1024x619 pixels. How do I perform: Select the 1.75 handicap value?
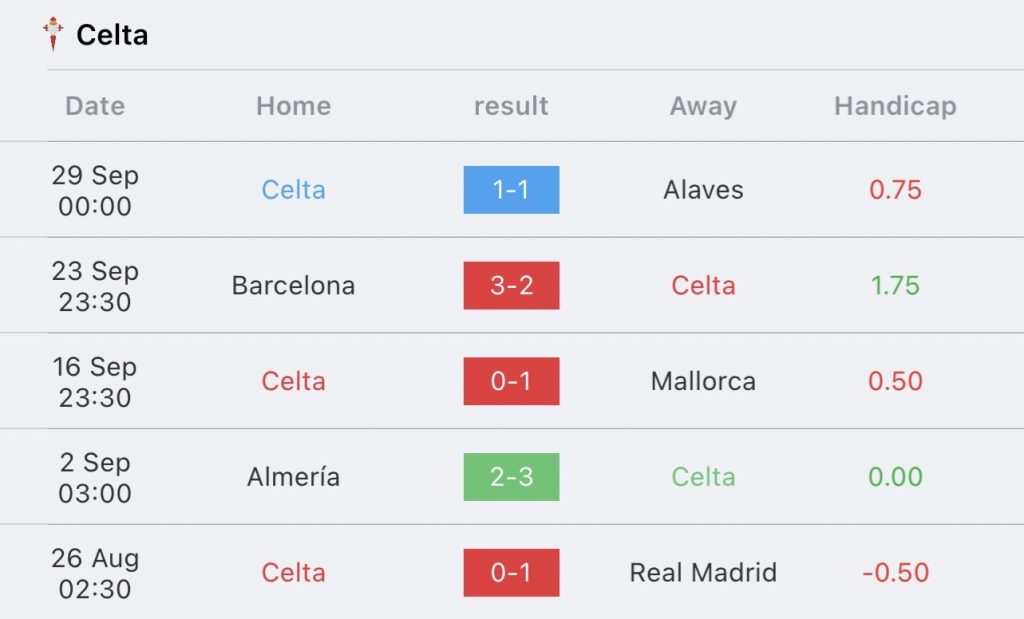(895, 285)
